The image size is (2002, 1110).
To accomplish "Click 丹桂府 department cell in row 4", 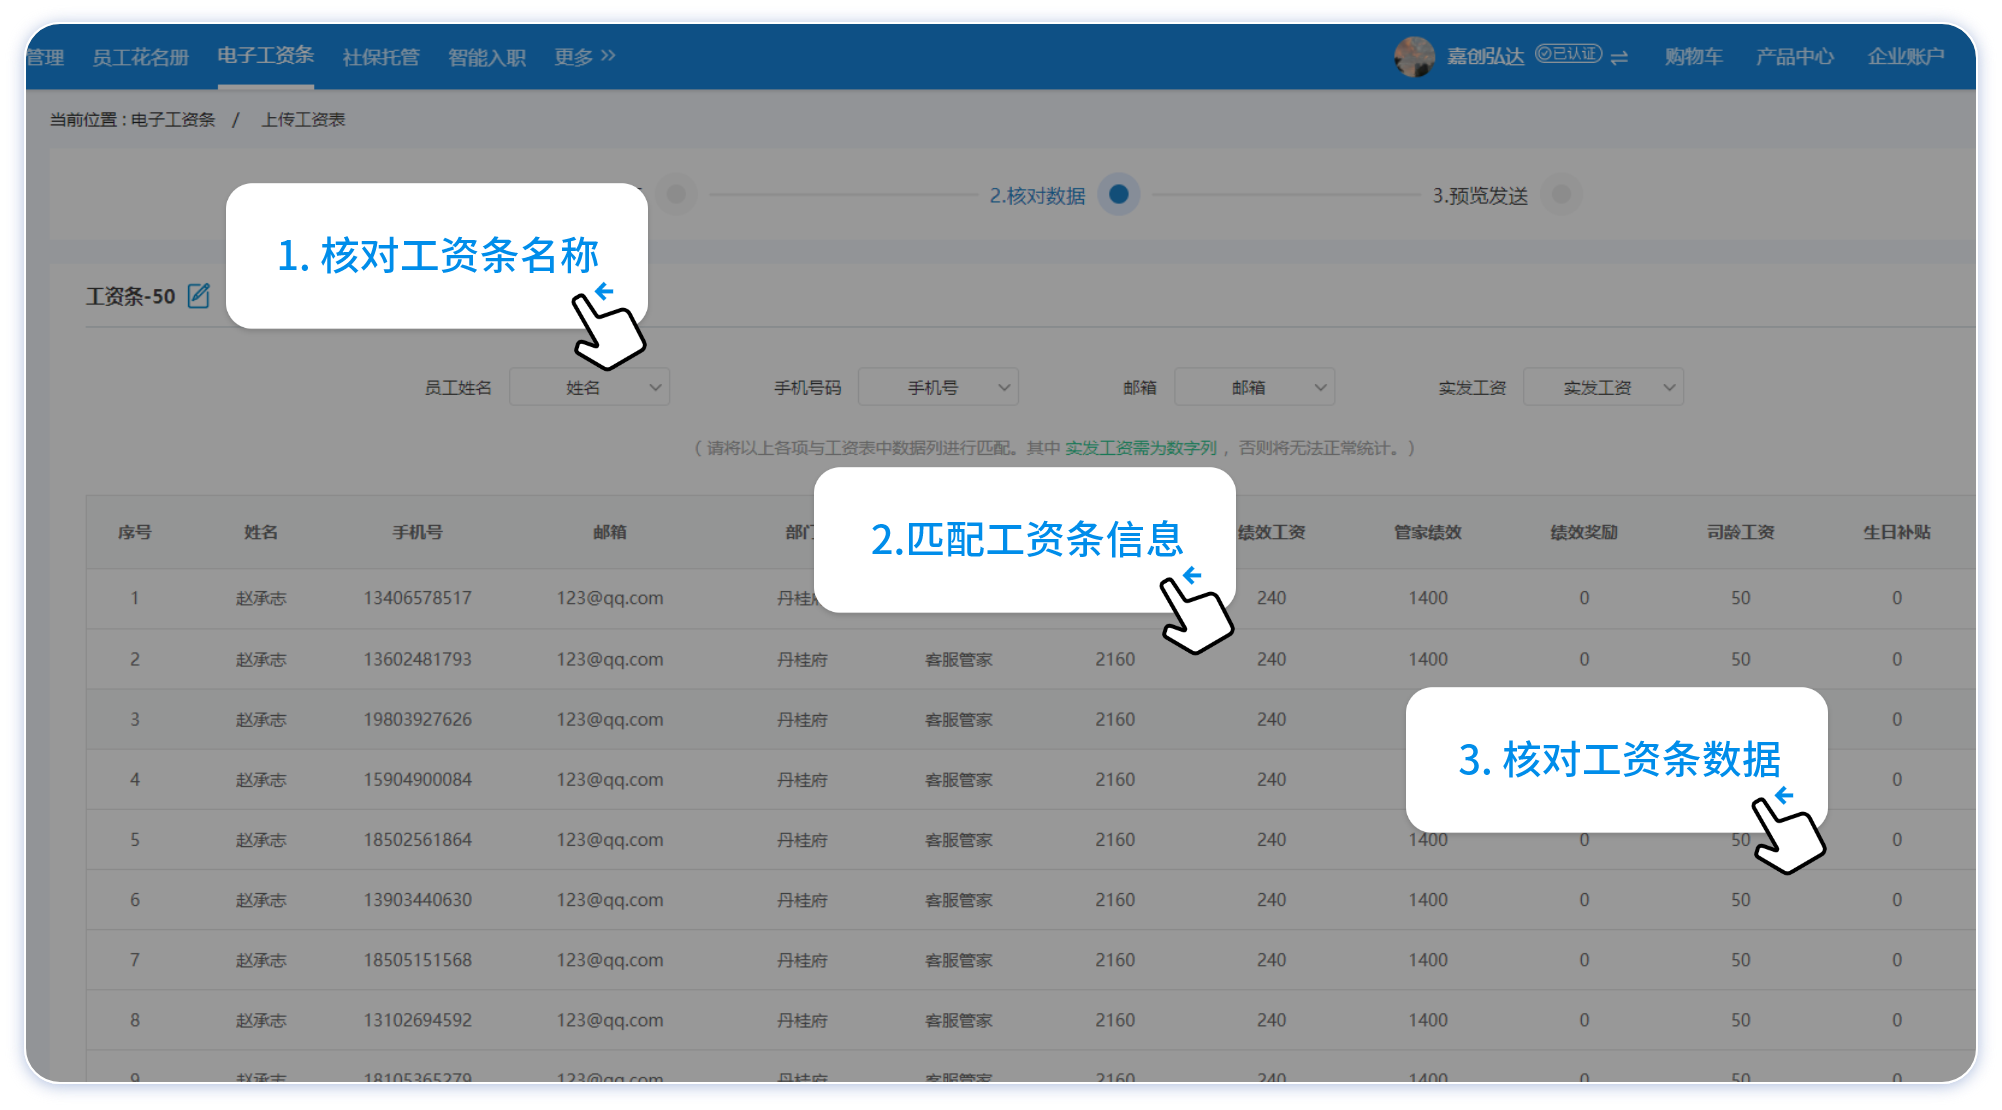I will pos(802,779).
